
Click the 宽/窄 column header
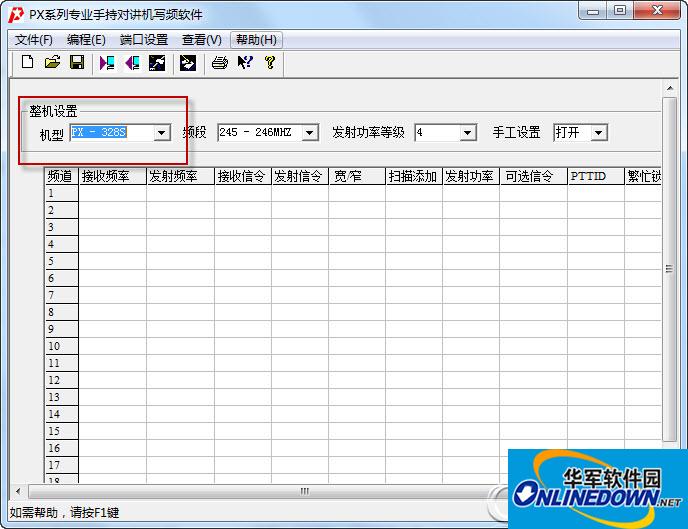point(357,176)
